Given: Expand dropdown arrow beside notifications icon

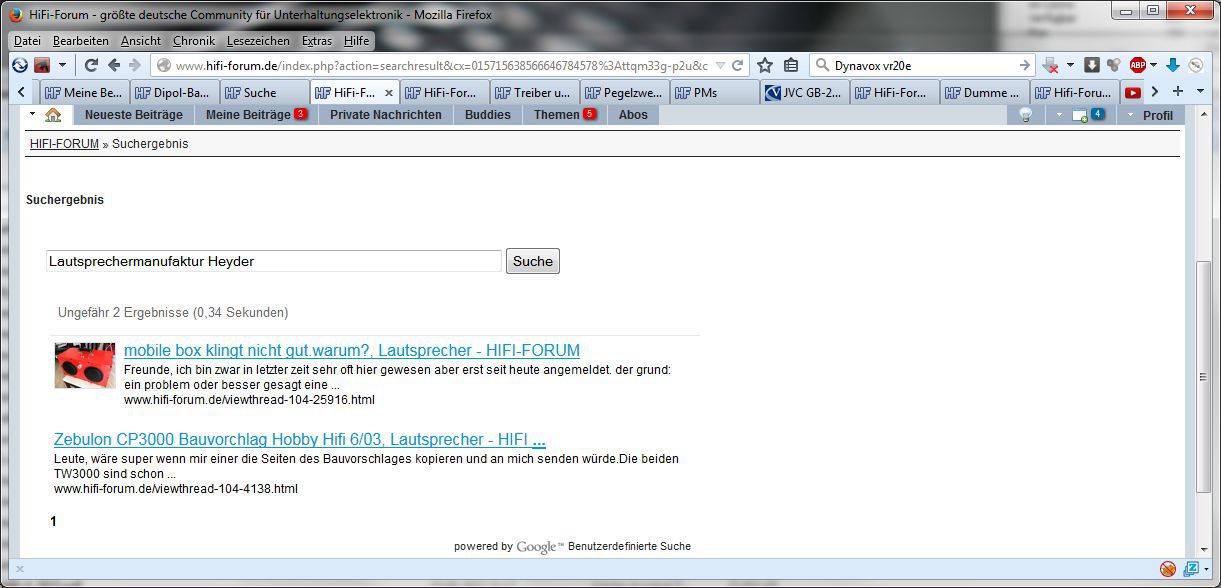Looking at the screenshot, I should pyautogui.click(x=1060, y=115).
